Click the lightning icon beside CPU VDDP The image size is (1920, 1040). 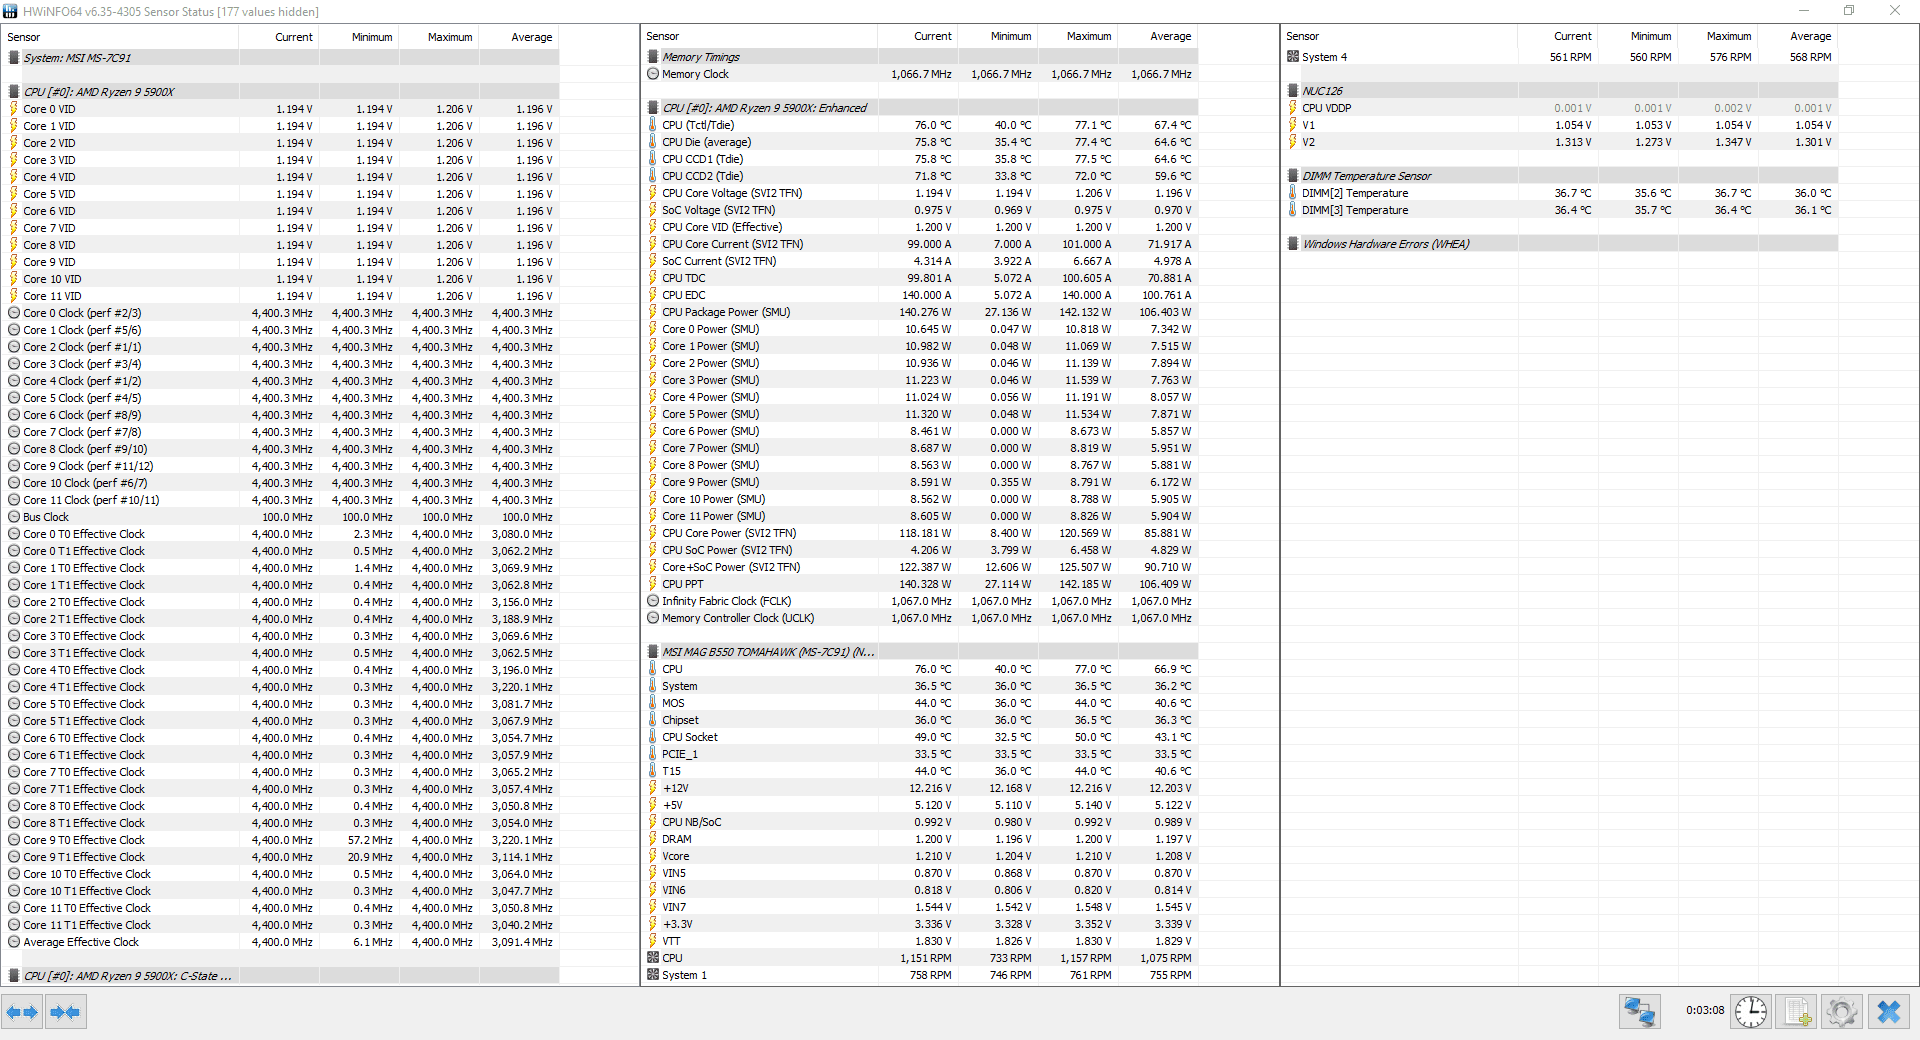pos(1293,108)
